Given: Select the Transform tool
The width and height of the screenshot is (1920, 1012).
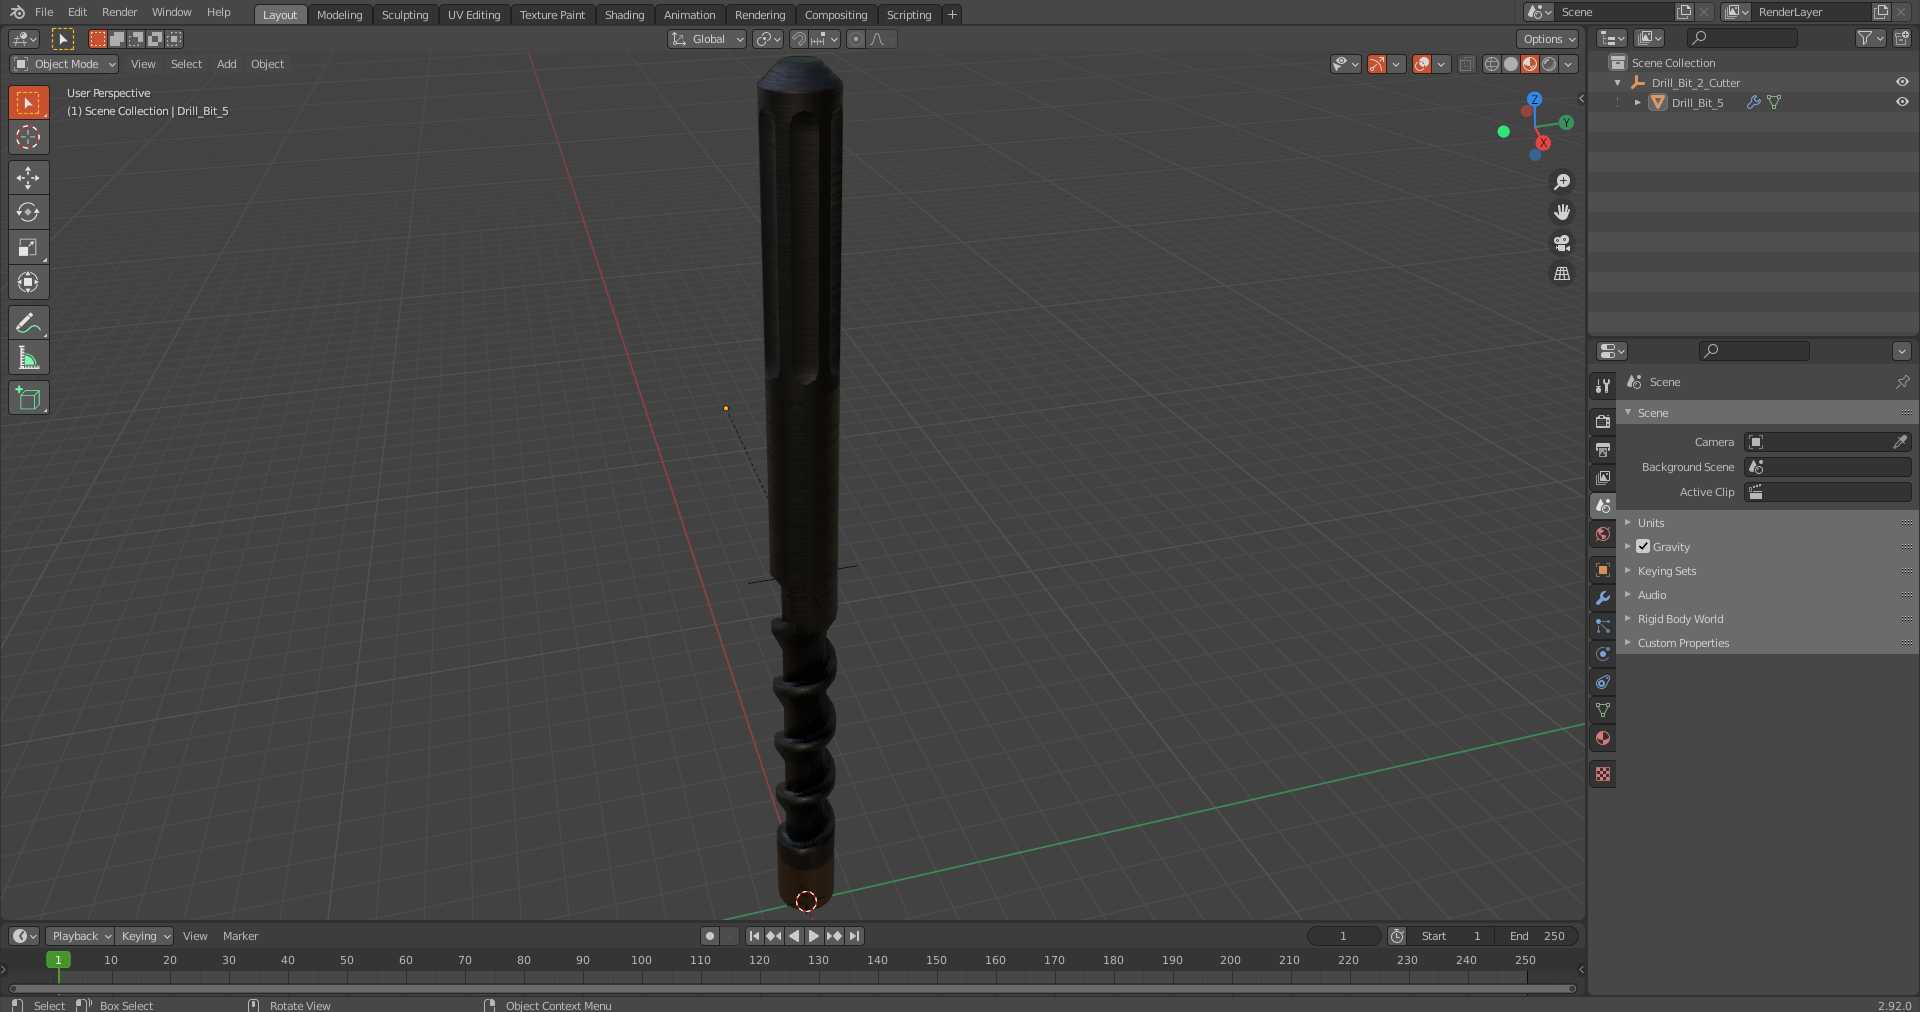Looking at the screenshot, I should 28,282.
